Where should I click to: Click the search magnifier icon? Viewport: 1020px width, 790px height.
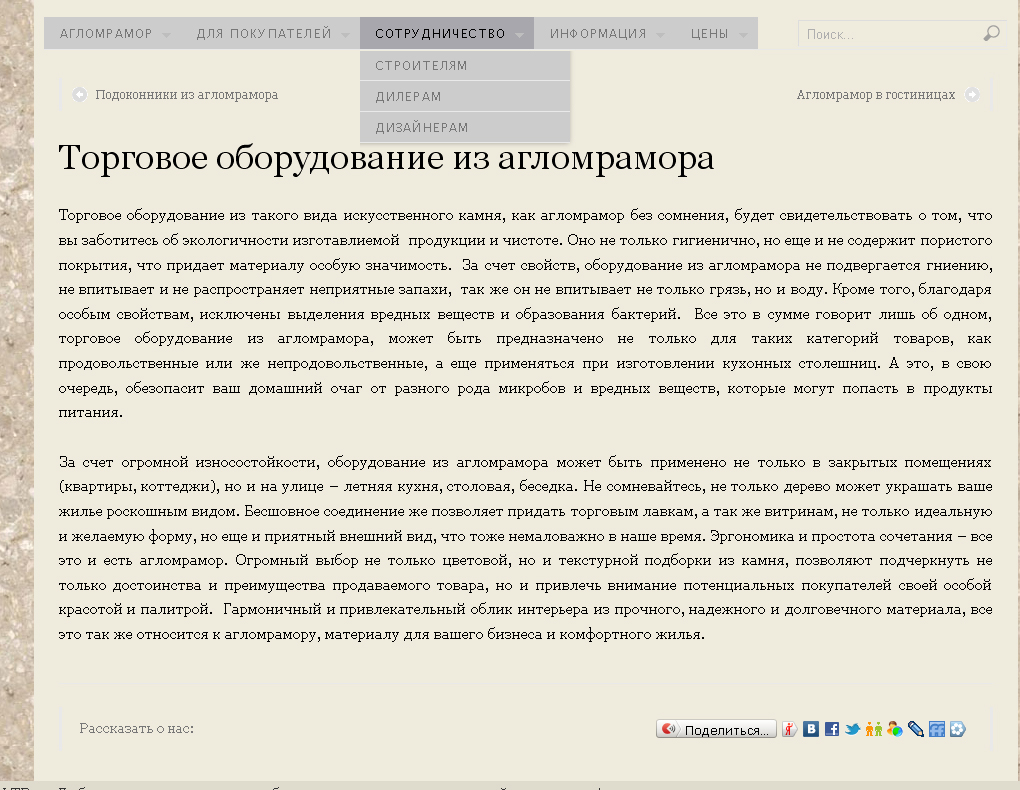[x=991, y=33]
